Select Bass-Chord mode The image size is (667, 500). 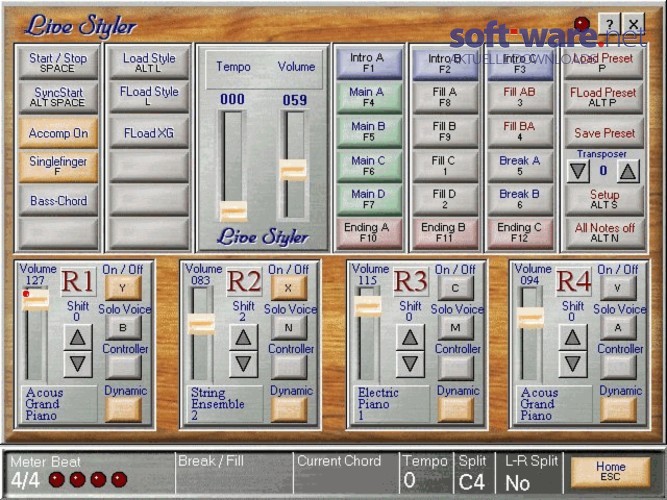(58, 200)
